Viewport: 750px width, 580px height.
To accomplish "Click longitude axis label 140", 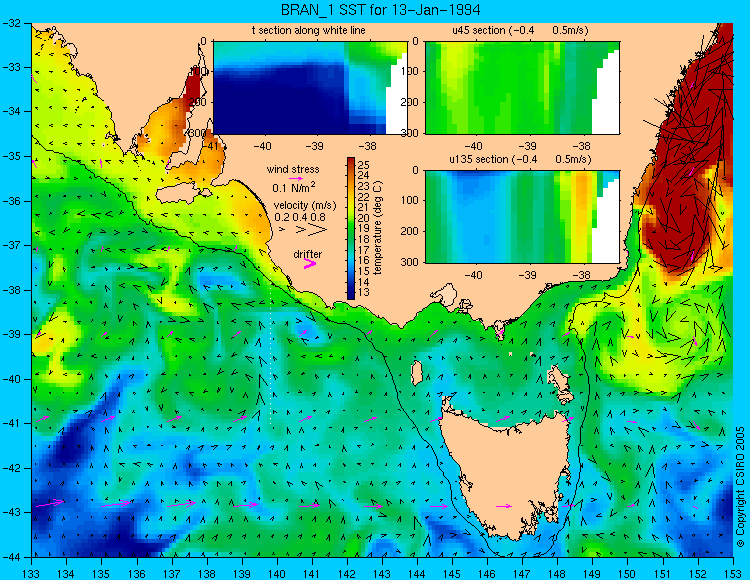I will coord(277,574).
